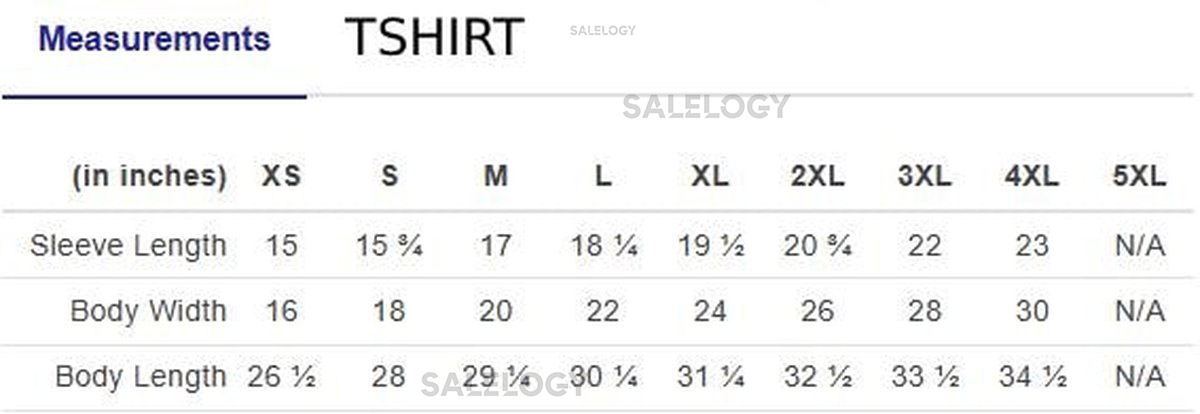Select the XS size column header

coord(281,177)
